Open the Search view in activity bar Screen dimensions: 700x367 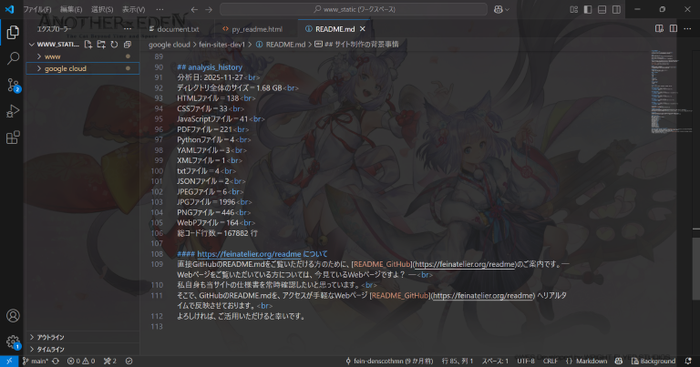pyautogui.click(x=13, y=58)
